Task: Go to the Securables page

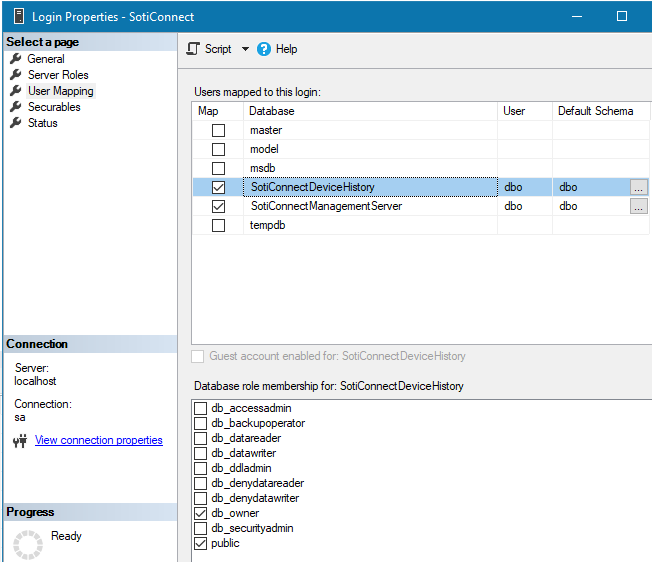Action: pos(54,107)
